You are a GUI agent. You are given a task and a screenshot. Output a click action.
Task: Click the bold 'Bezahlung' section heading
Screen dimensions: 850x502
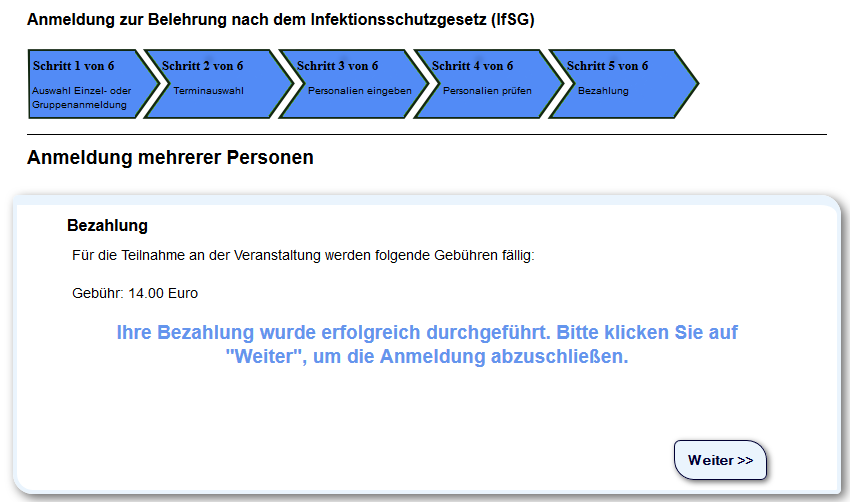tap(107, 226)
